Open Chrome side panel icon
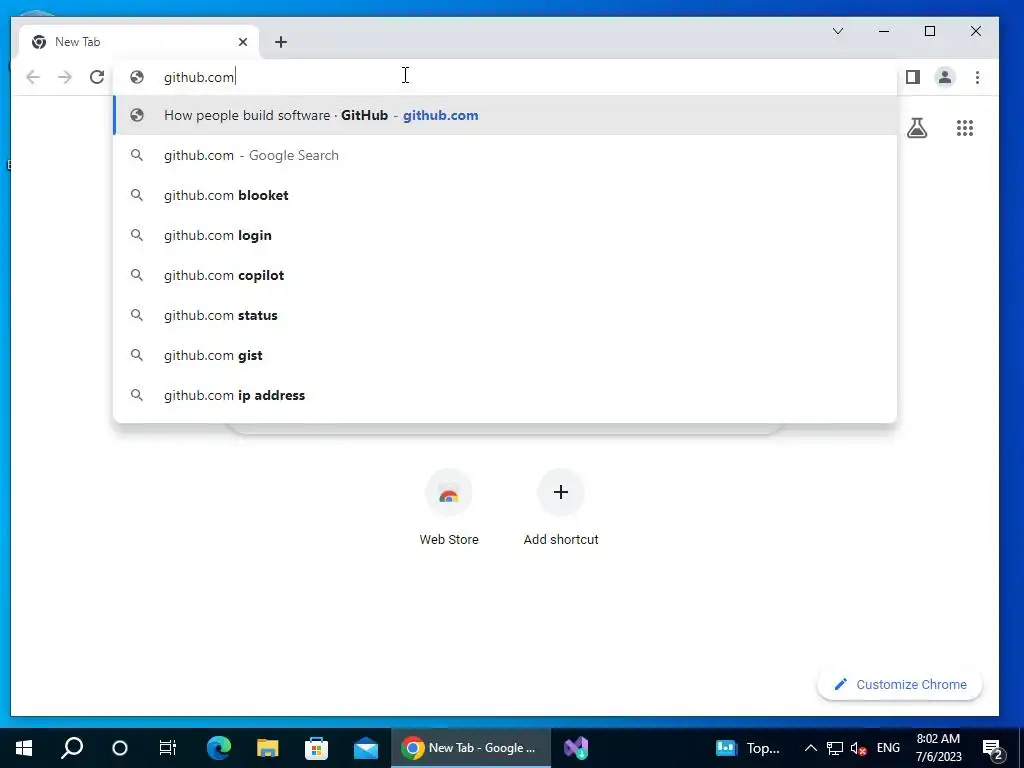The width and height of the screenshot is (1024, 768). click(913, 77)
